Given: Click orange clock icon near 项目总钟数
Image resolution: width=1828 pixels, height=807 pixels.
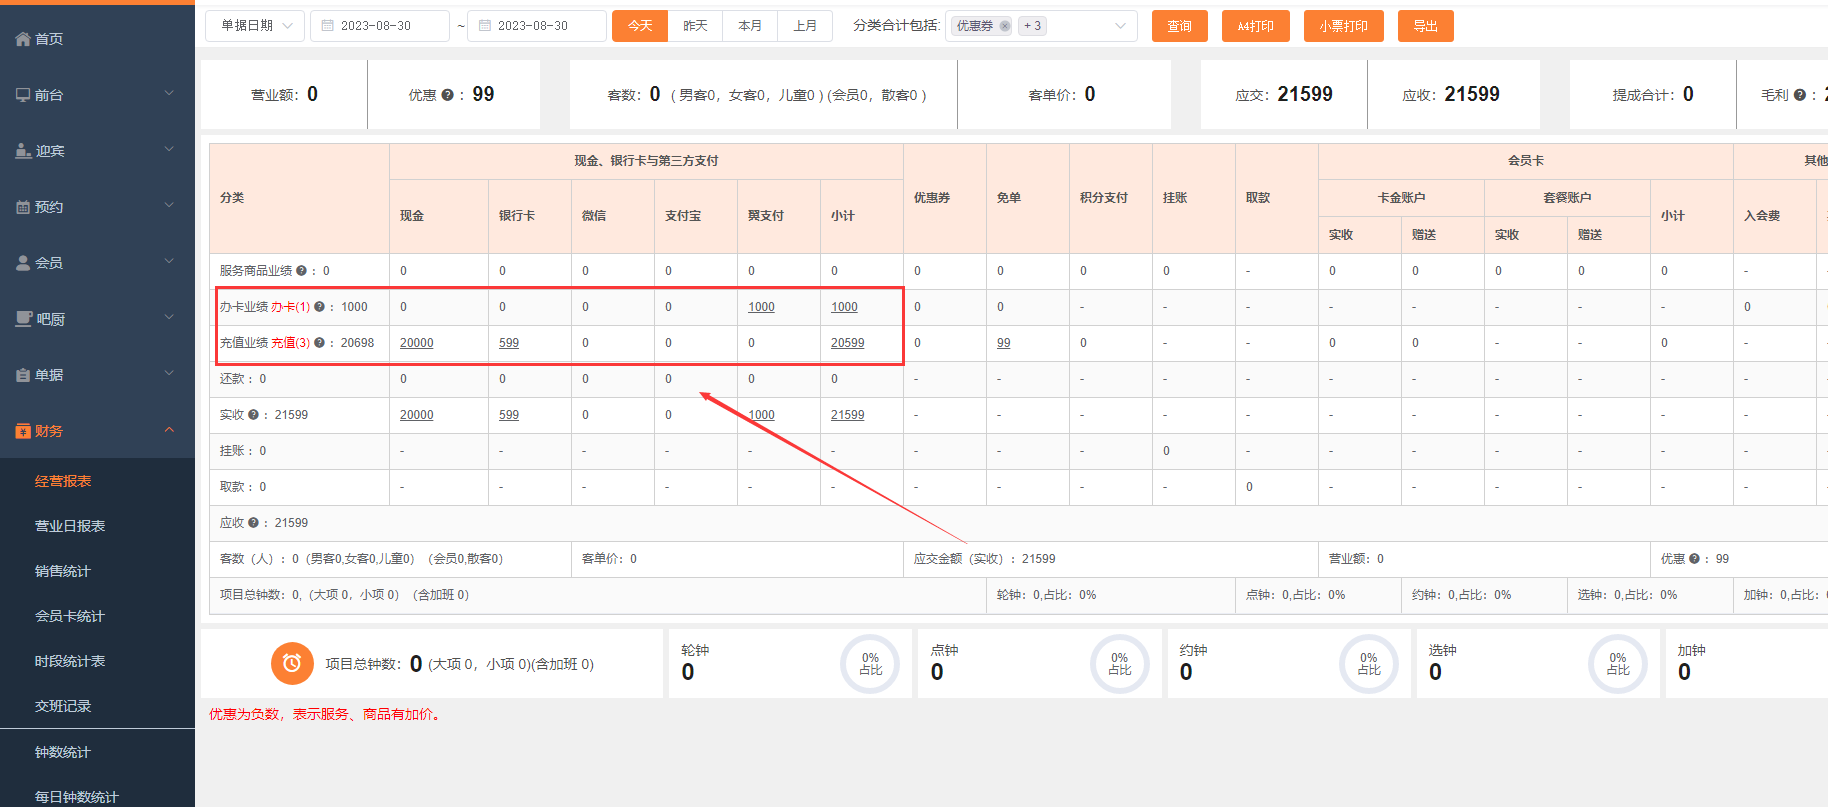Looking at the screenshot, I should pyautogui.click(x=292, y=663).
